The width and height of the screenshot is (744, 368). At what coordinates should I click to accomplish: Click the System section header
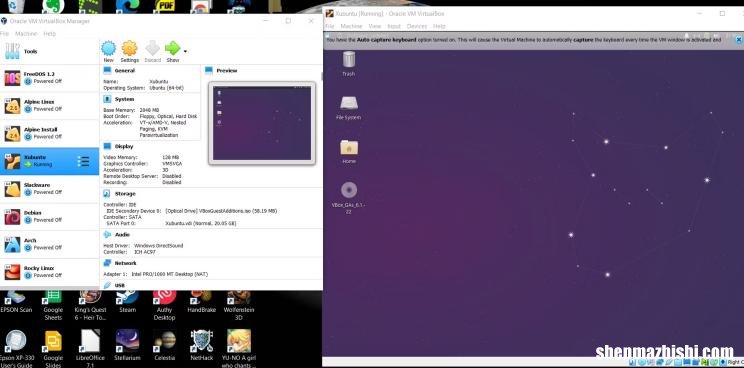pos(124,99)
